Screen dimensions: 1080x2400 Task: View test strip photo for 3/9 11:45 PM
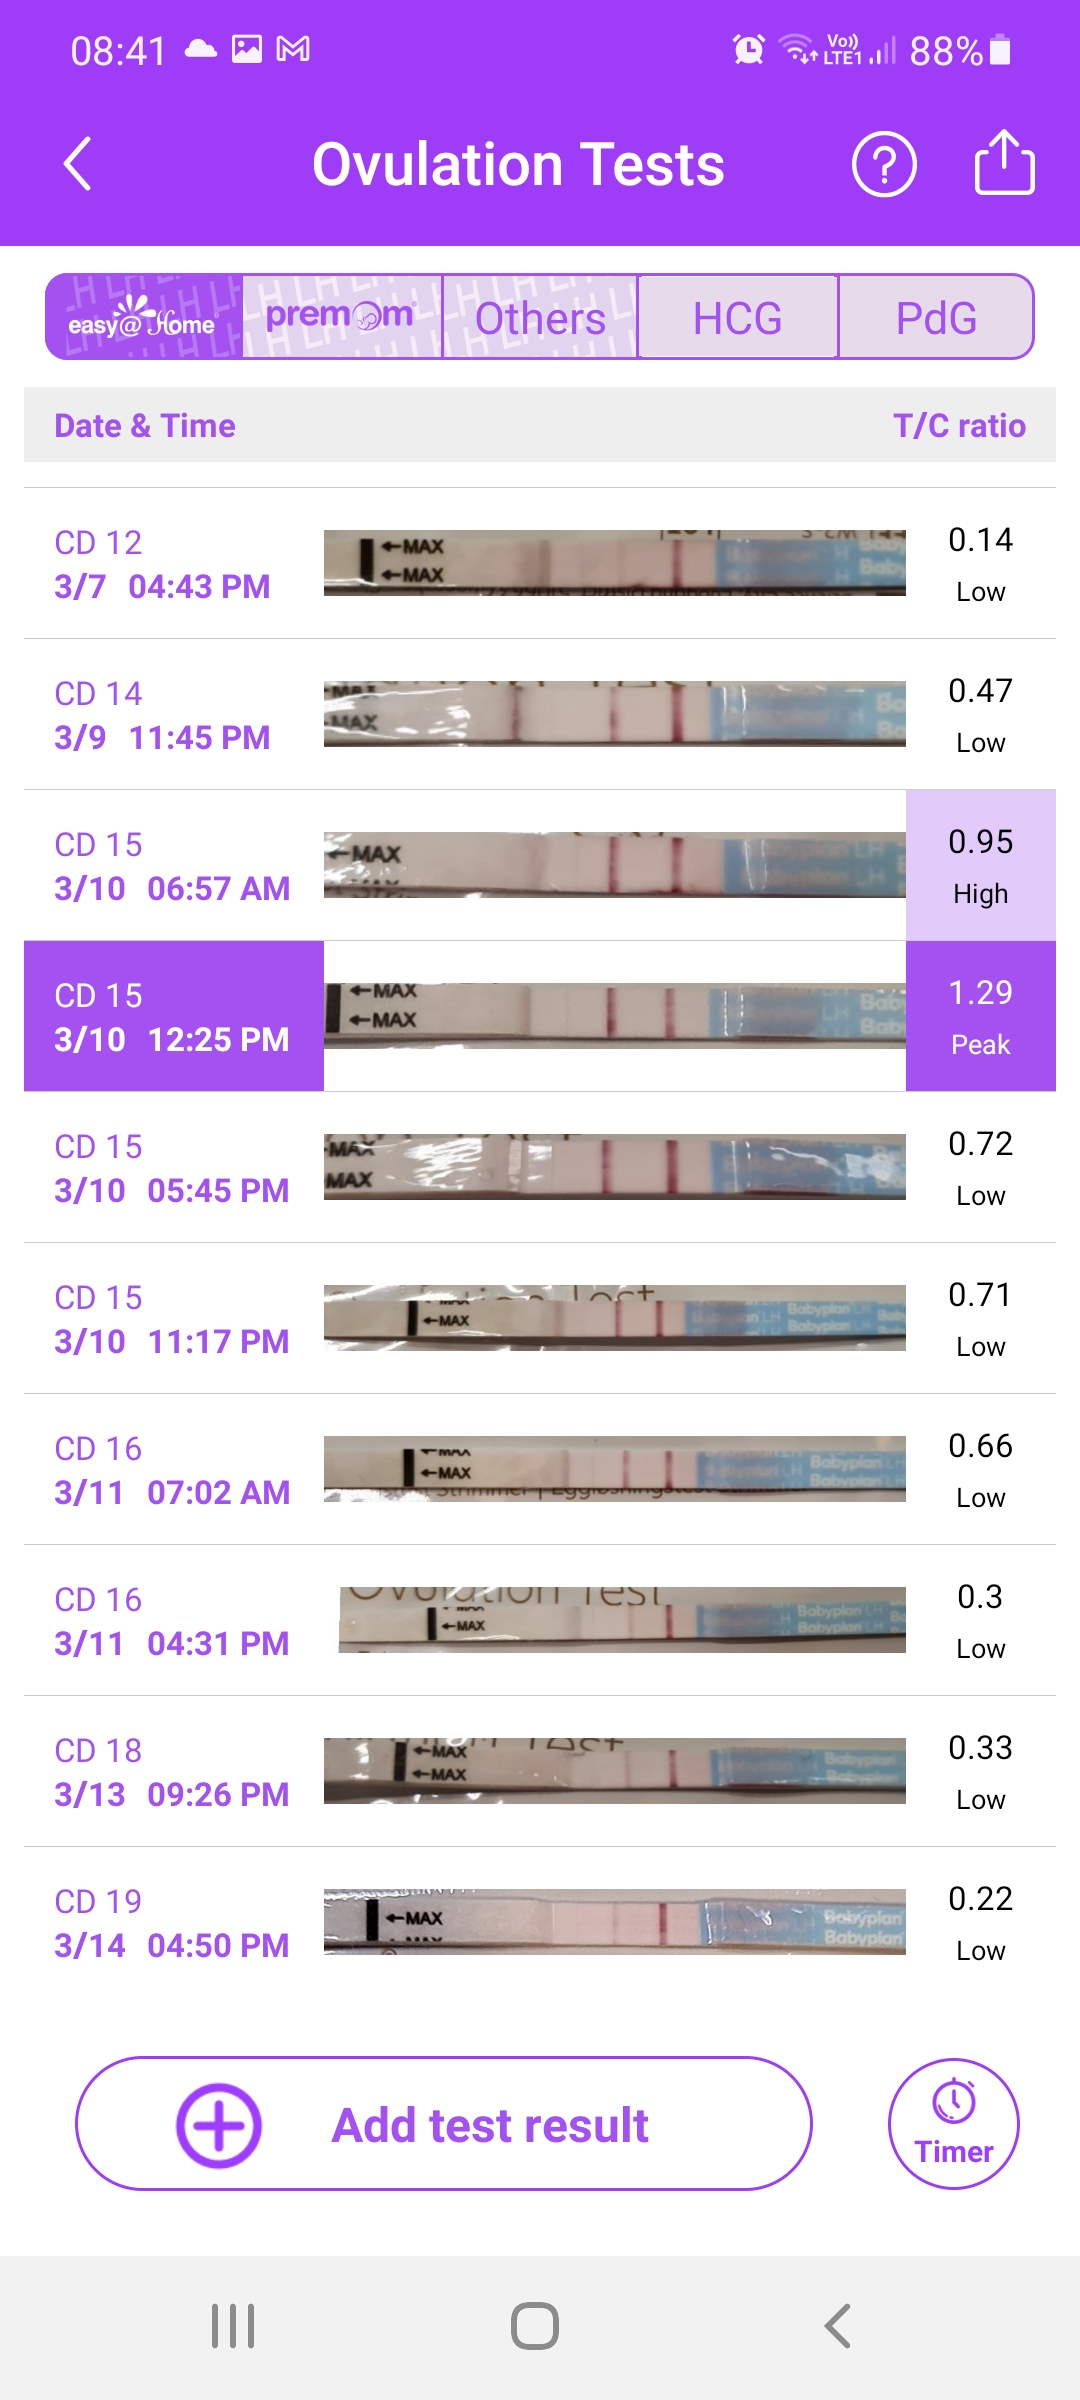pyautogui.click(x=614, y=714)
